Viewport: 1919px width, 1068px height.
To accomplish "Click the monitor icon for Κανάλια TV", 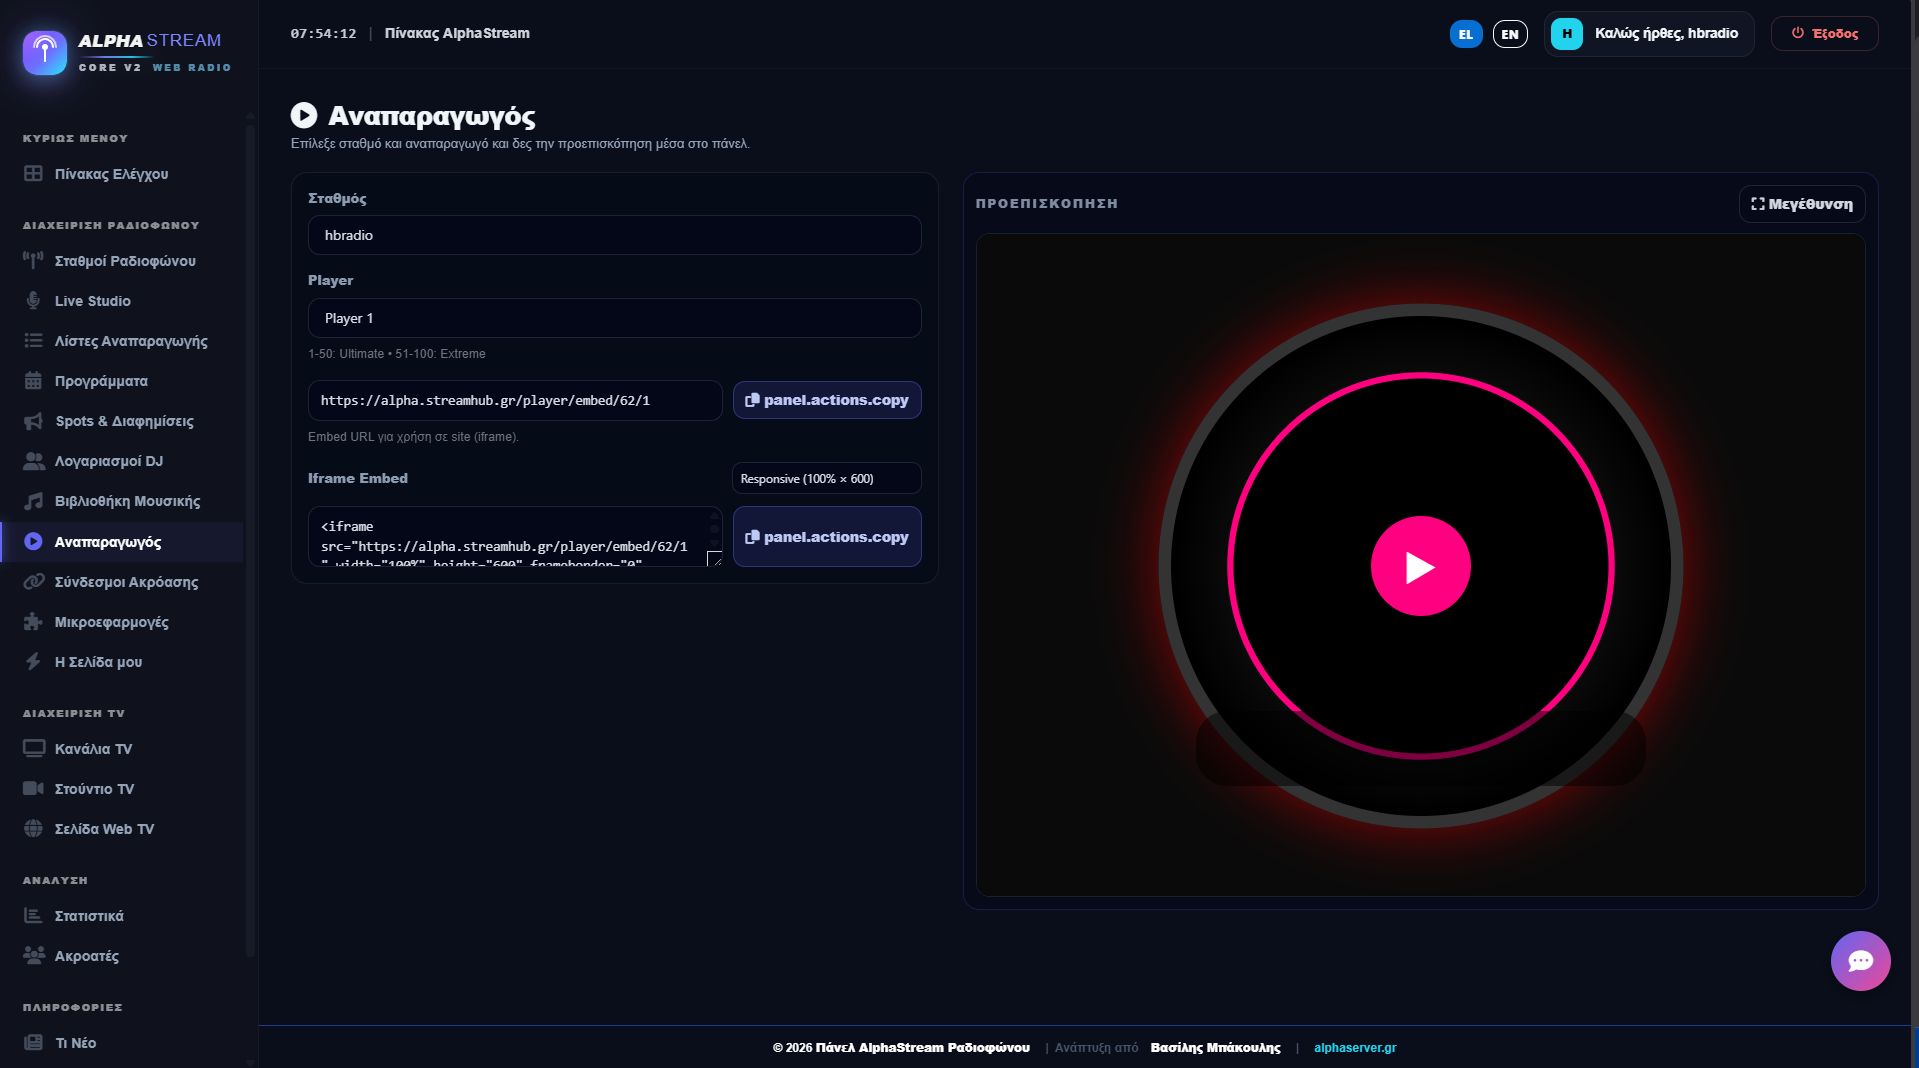I will 34,748.
